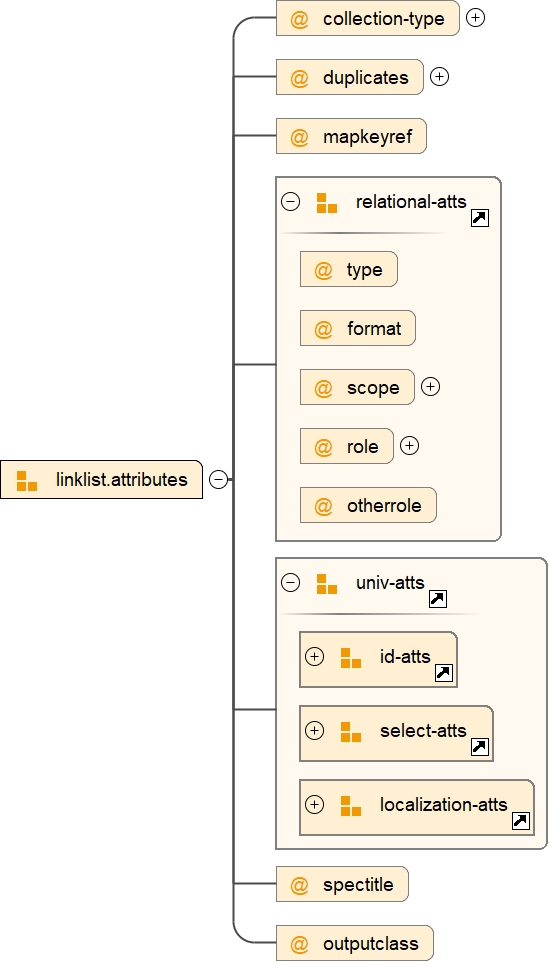Click the linklist.attributes group icon
Viewport: 549px width, 969px height.
coord(27,481)
